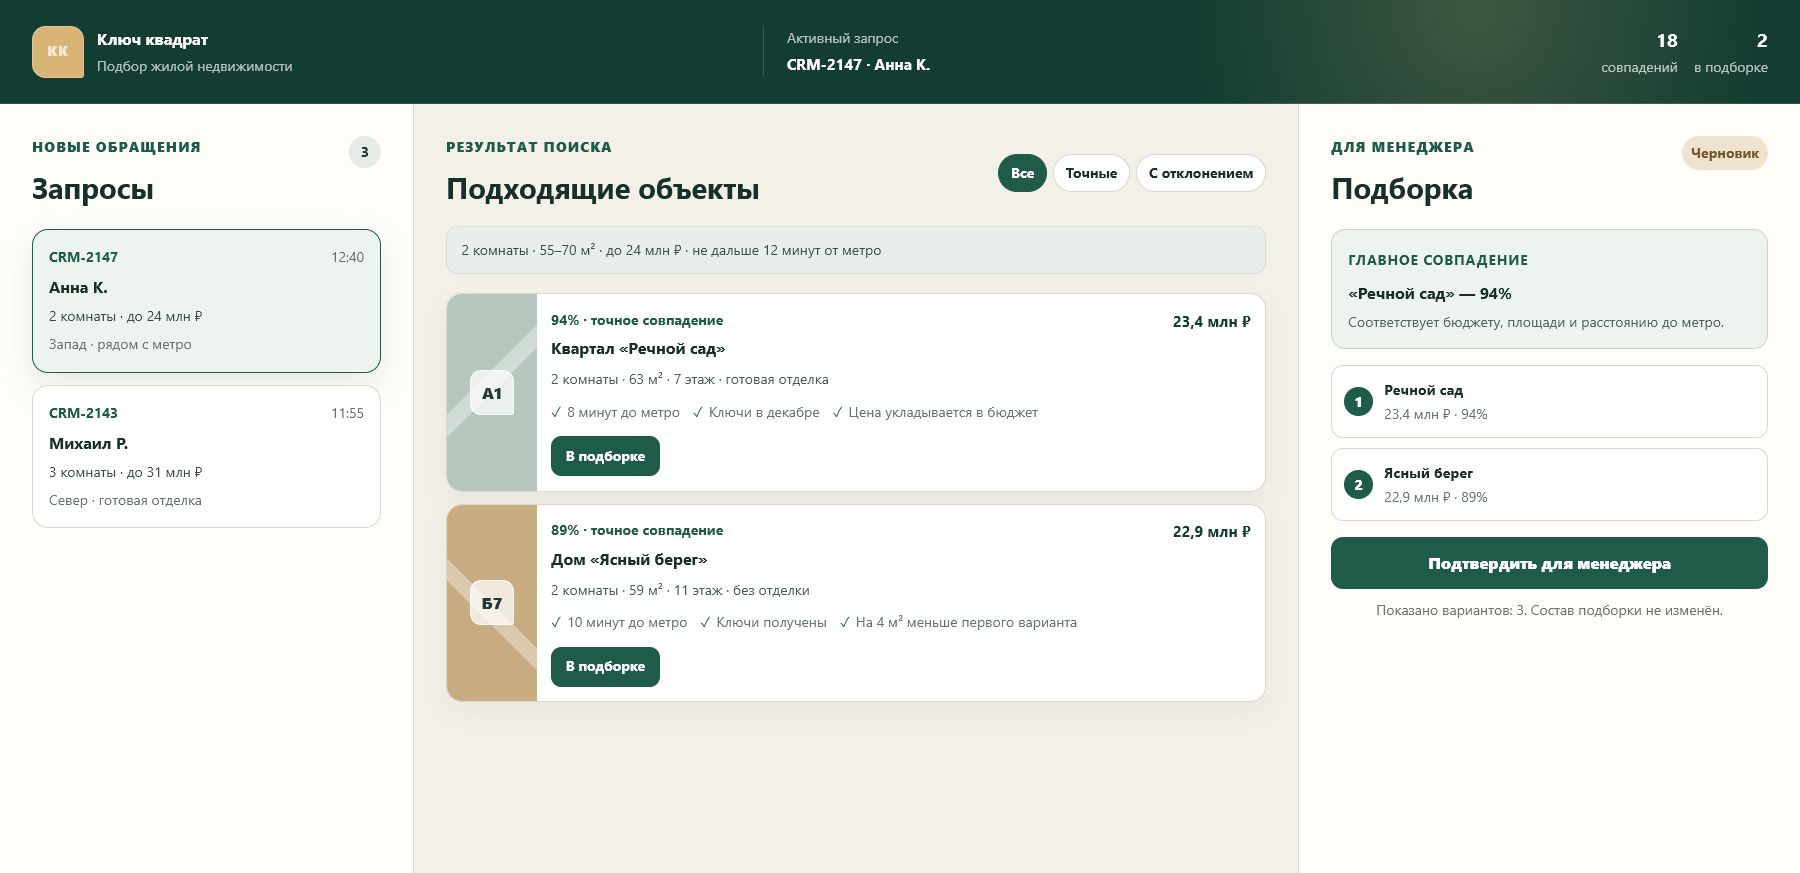Click the 12:40 timestamp on CRM-2147
1800x873 pixels.
tap(347, 257)
